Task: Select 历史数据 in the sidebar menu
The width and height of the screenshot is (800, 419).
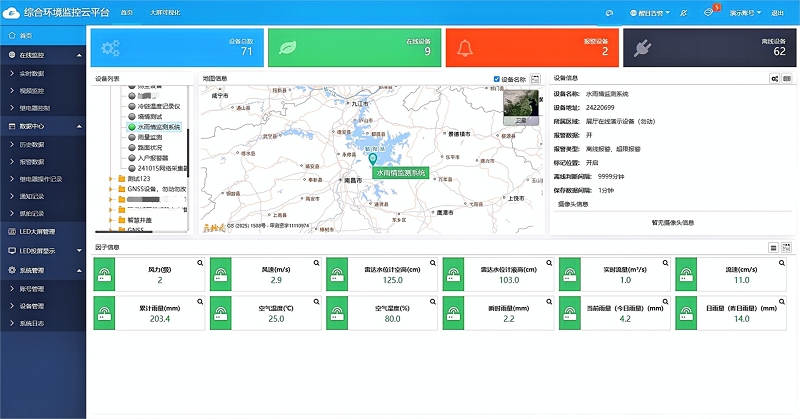Action: click(x=35, y=144)
